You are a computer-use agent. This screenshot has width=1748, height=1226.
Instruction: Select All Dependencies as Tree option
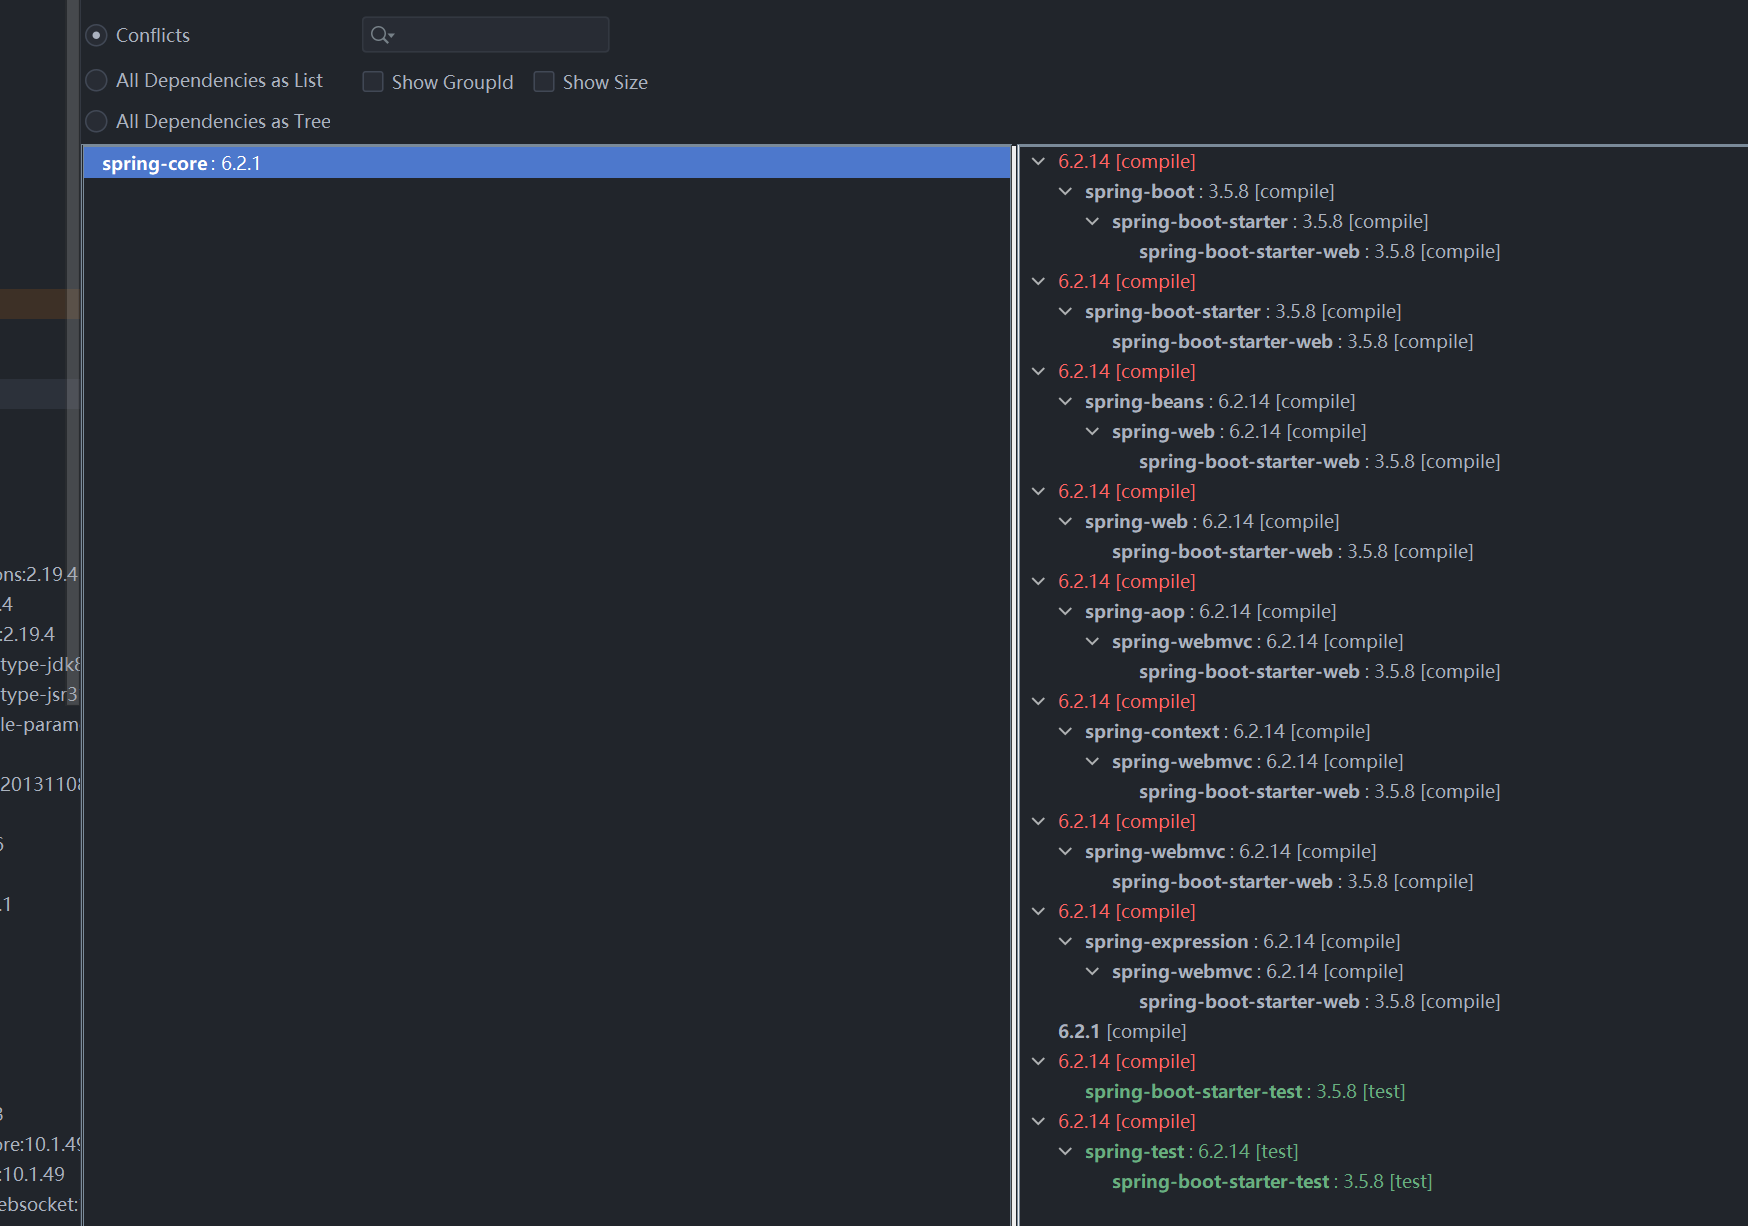pos(96,121)
